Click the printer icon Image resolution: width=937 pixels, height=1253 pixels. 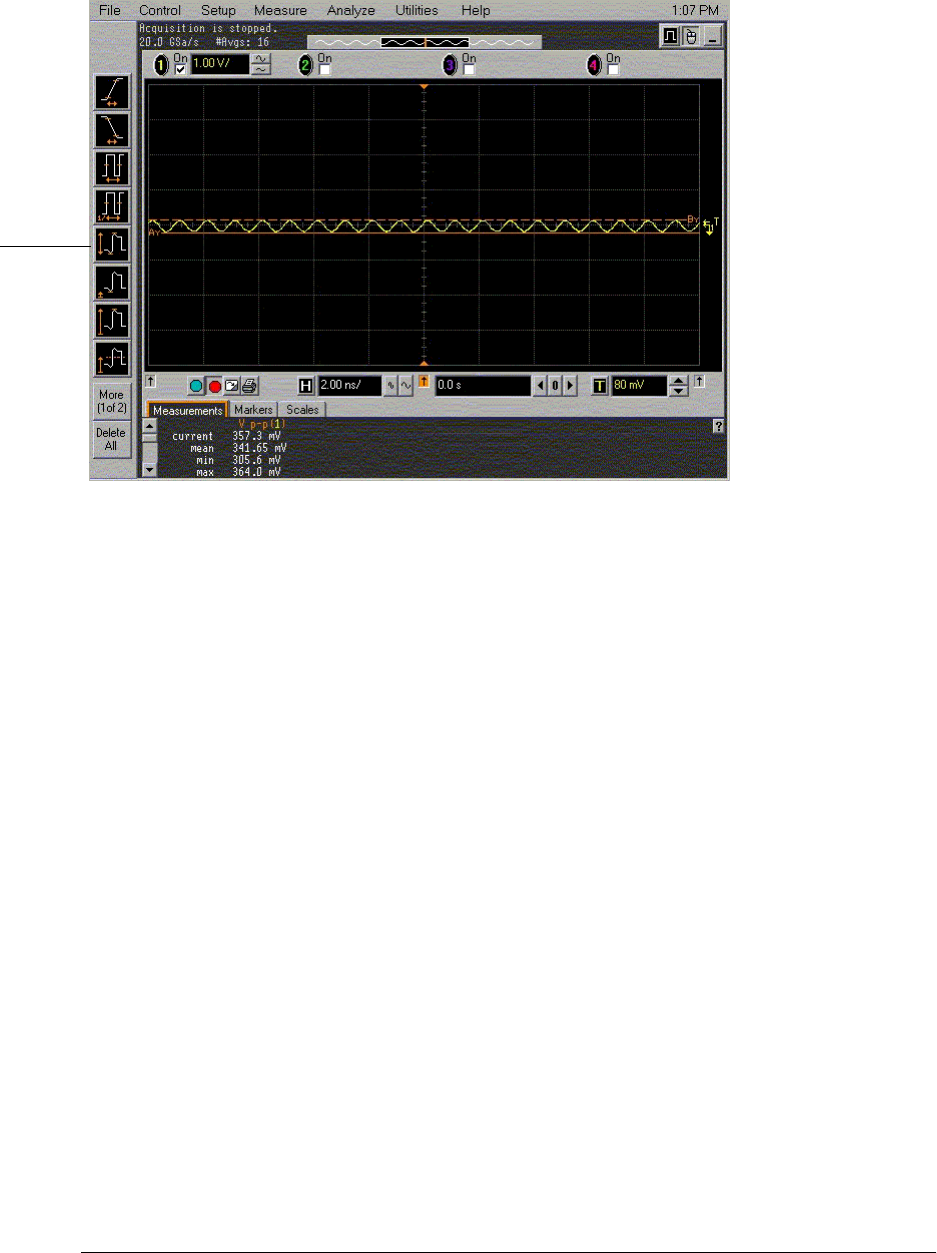[x=249, y=386]
